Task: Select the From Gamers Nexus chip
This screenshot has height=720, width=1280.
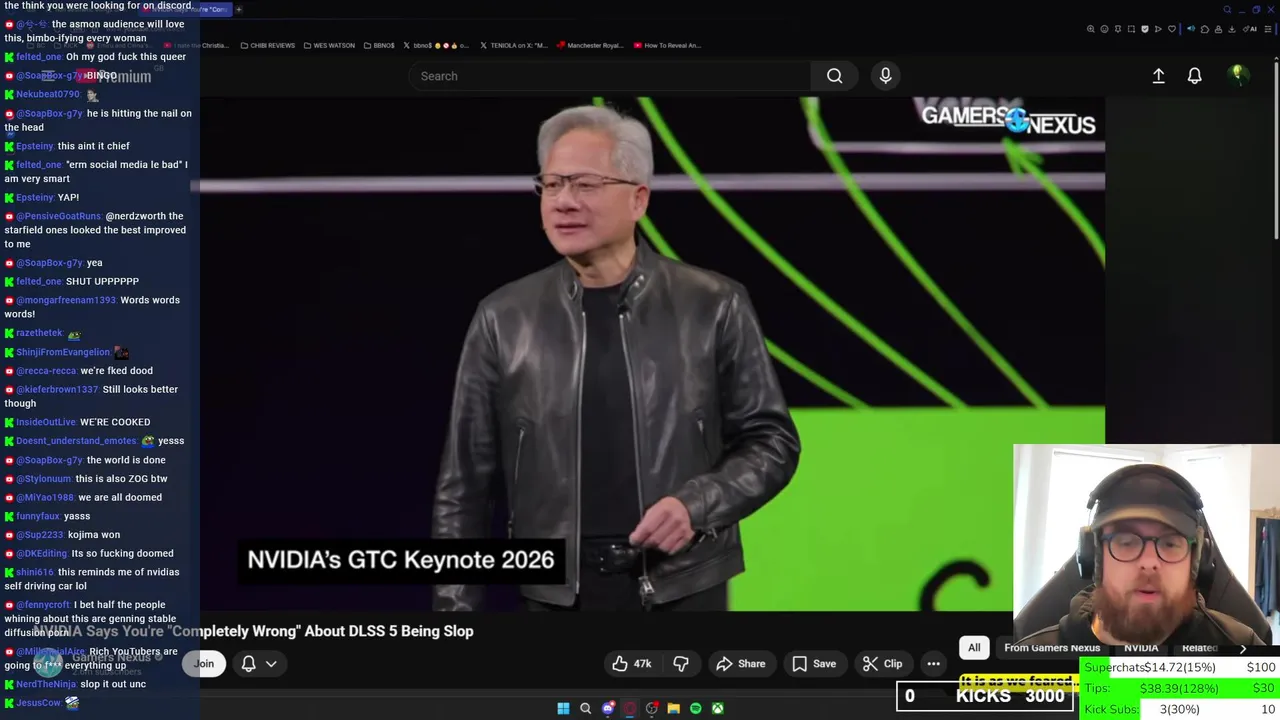Action: coord(1051,647)
